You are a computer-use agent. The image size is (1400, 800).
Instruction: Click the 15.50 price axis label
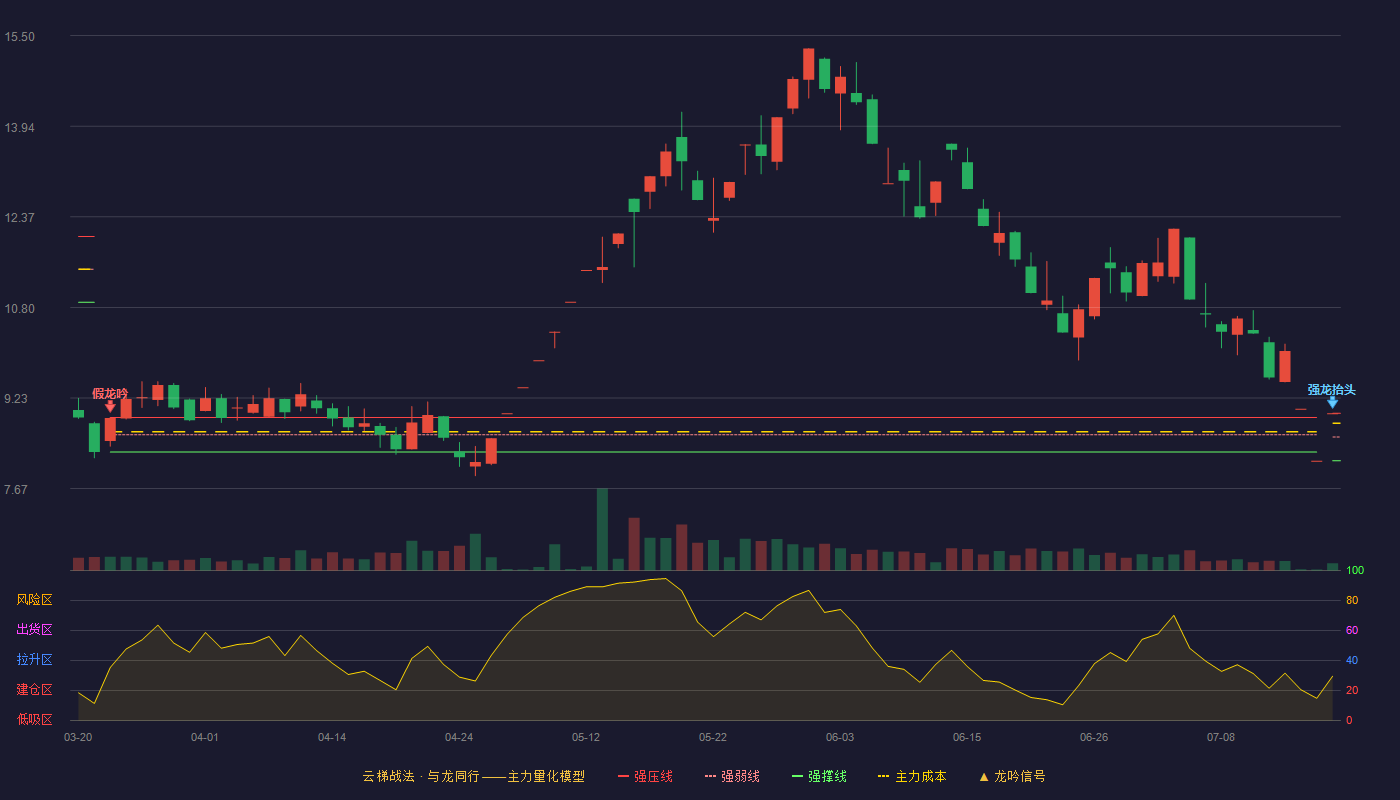[20, 37]
